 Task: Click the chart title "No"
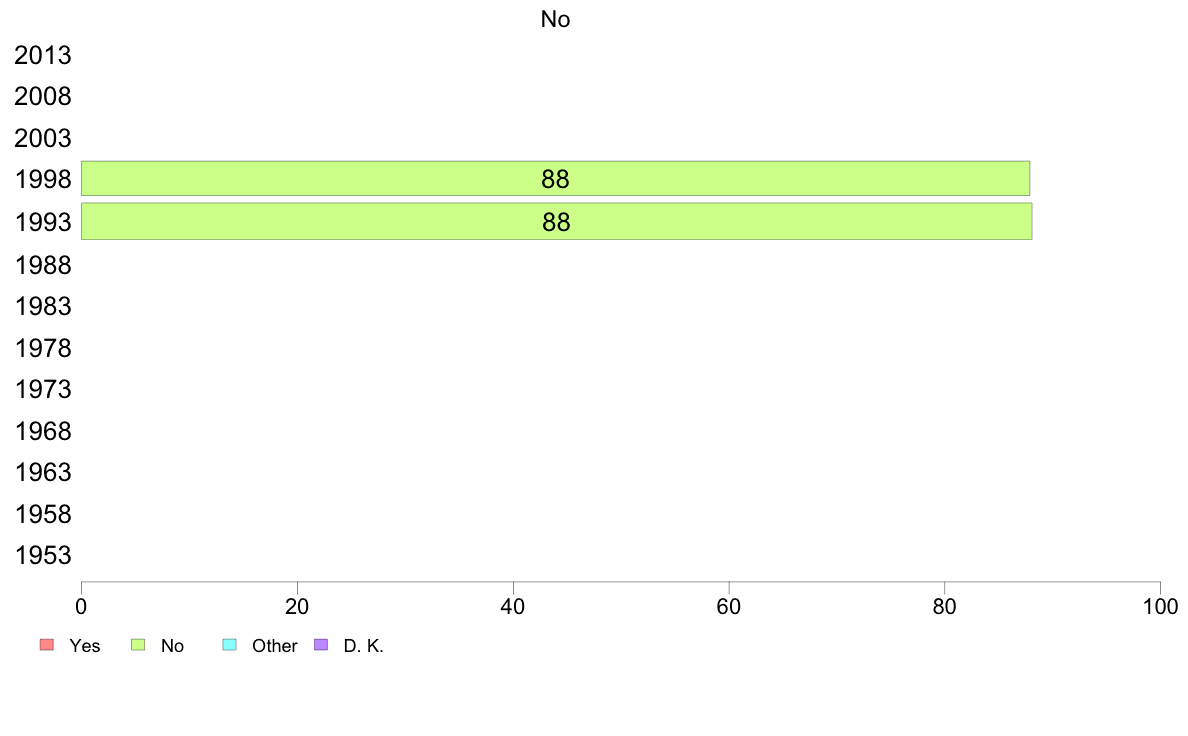555,19
